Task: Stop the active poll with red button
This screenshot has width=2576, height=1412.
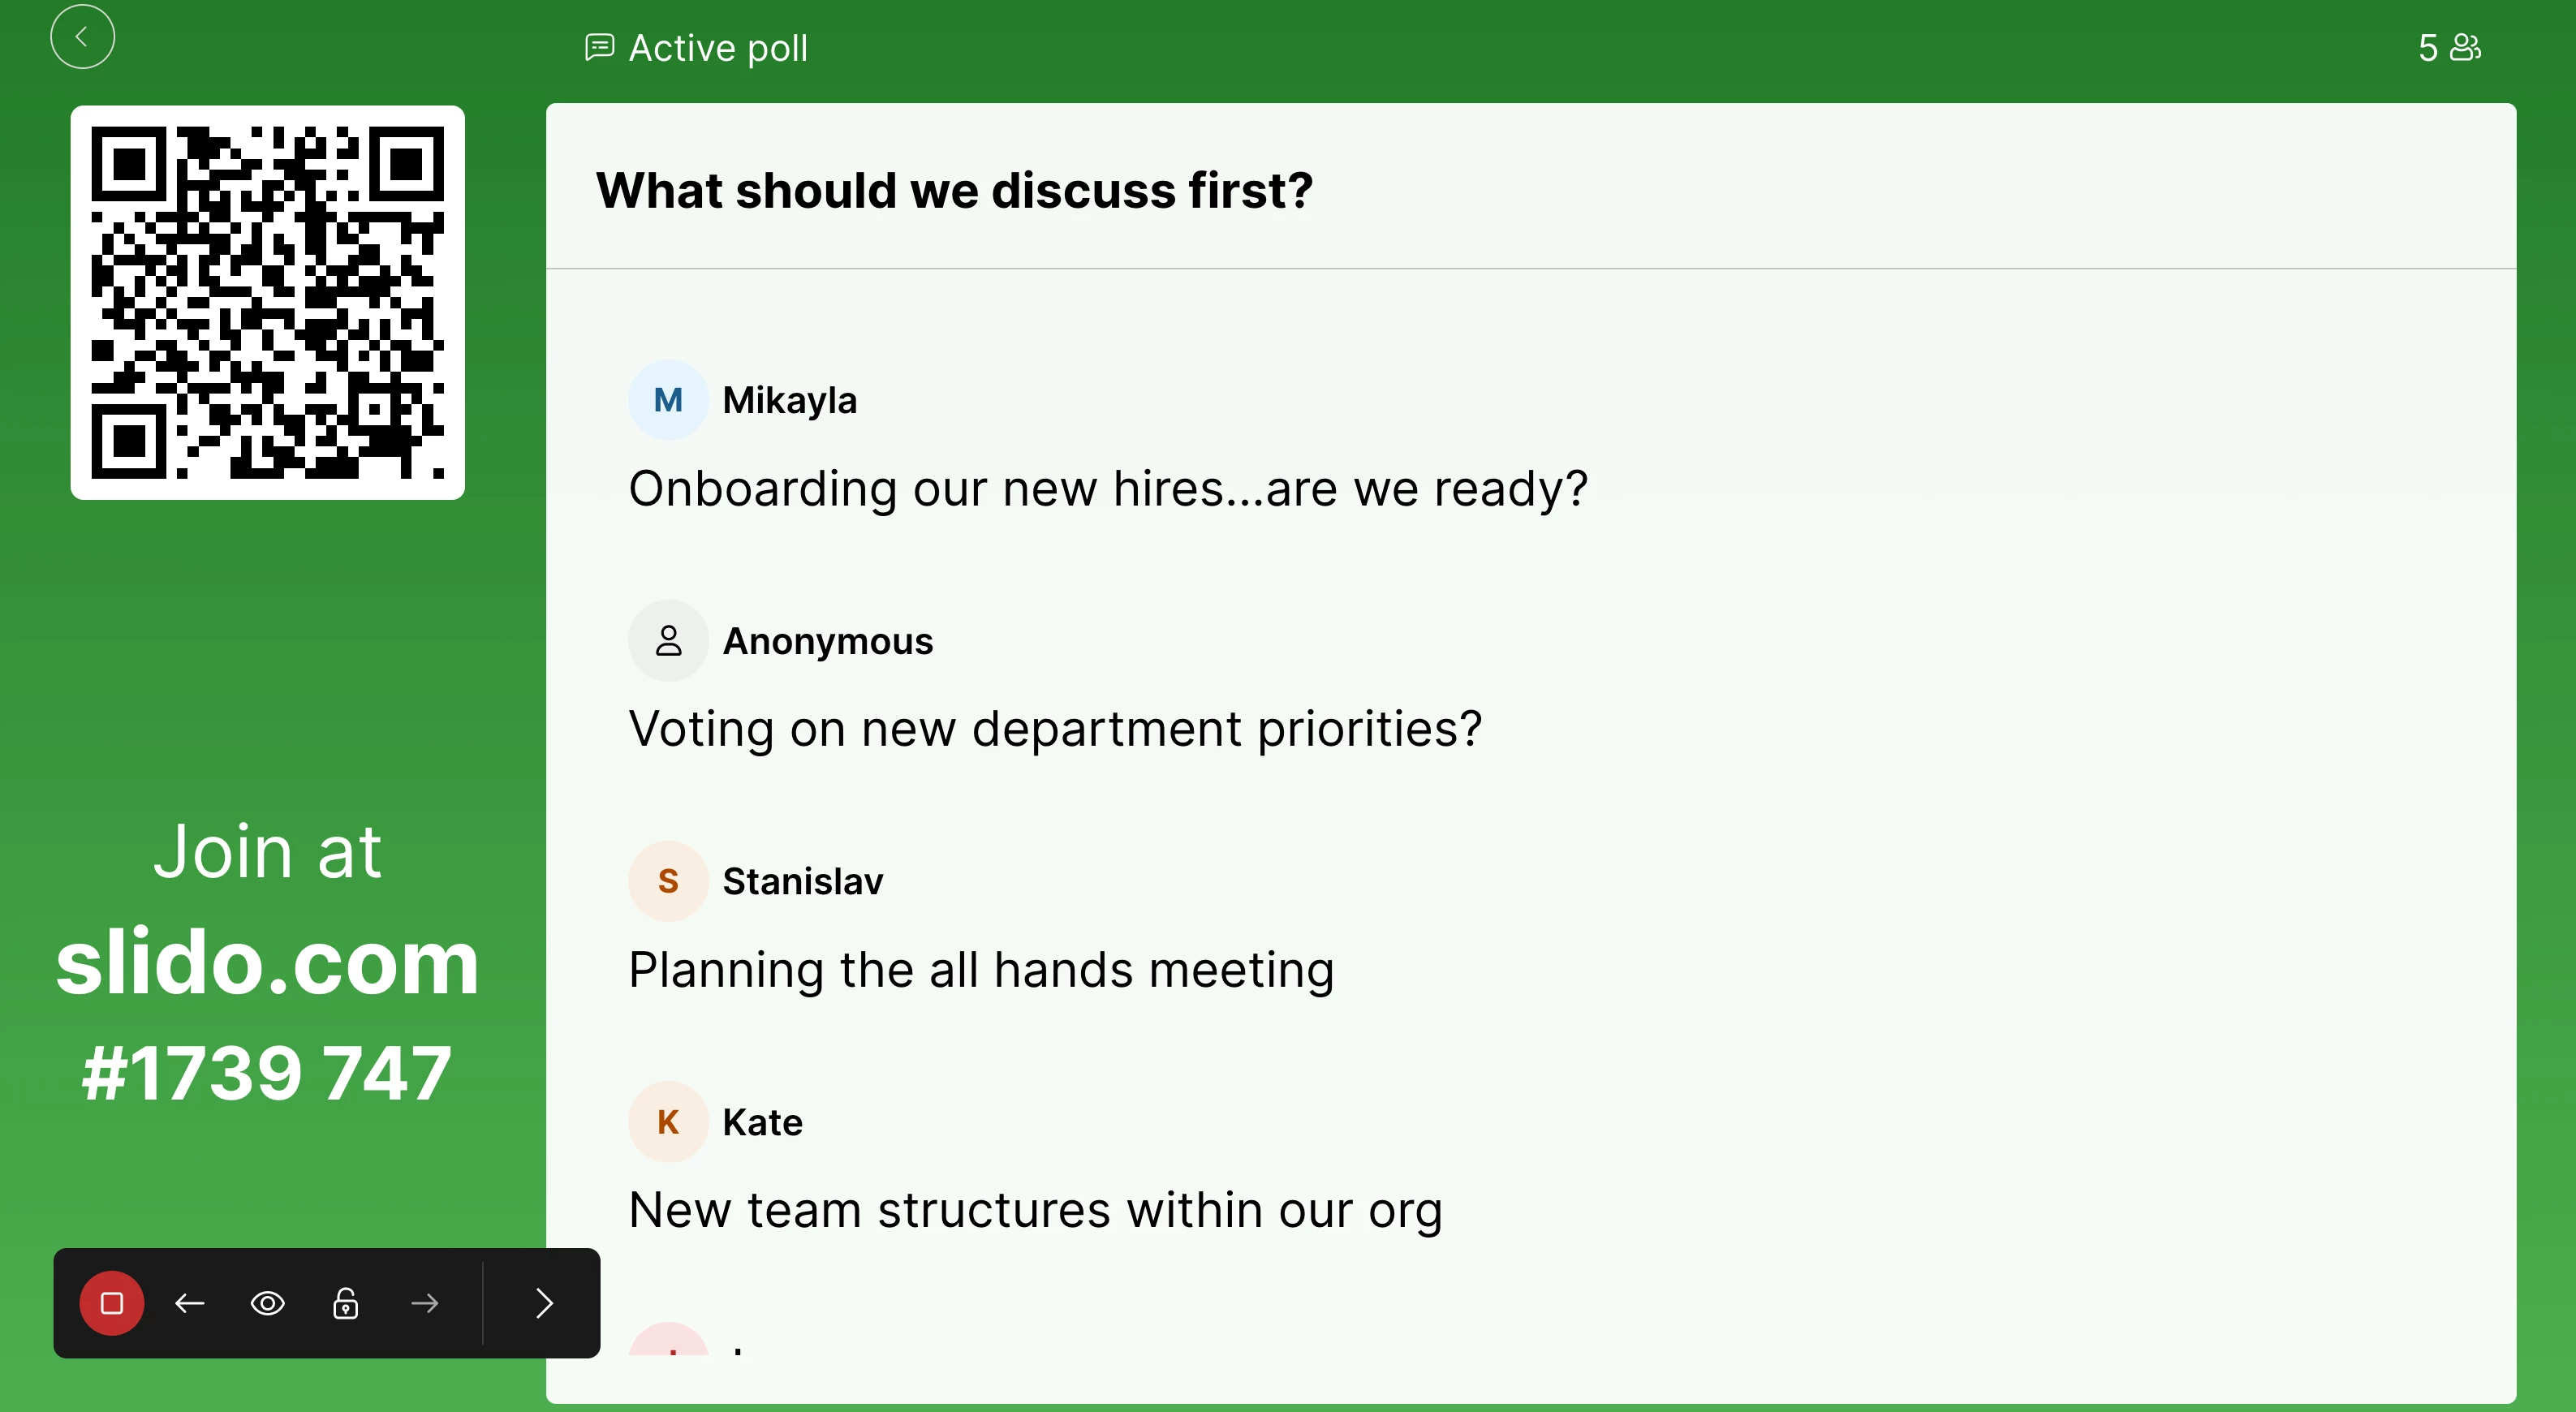Action: 112,1303
